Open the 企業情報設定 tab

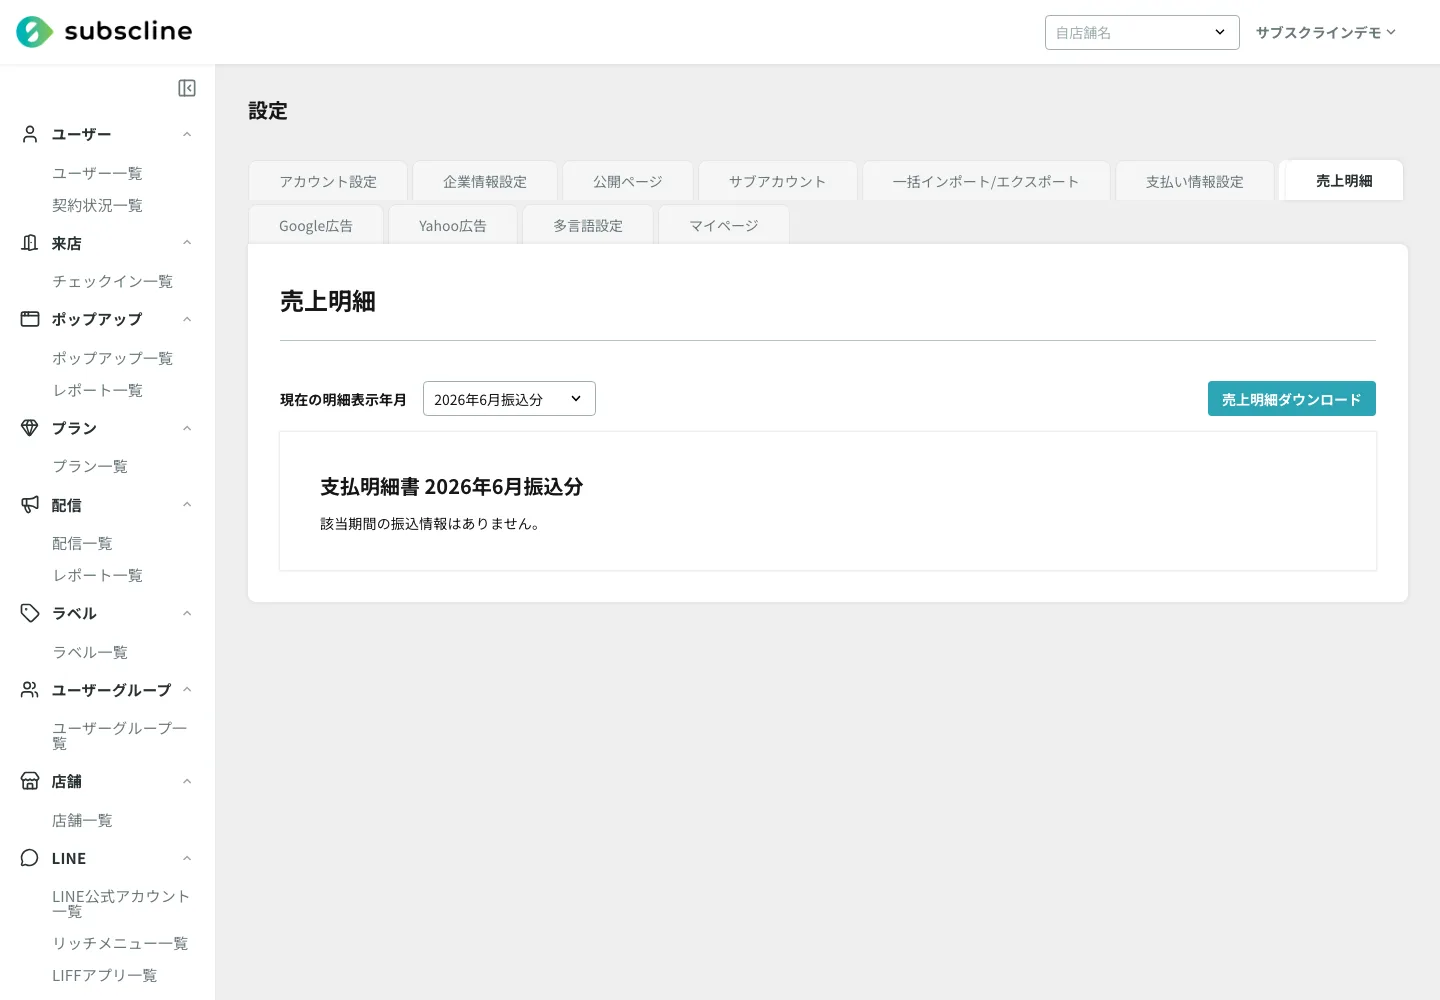(485, 181)
